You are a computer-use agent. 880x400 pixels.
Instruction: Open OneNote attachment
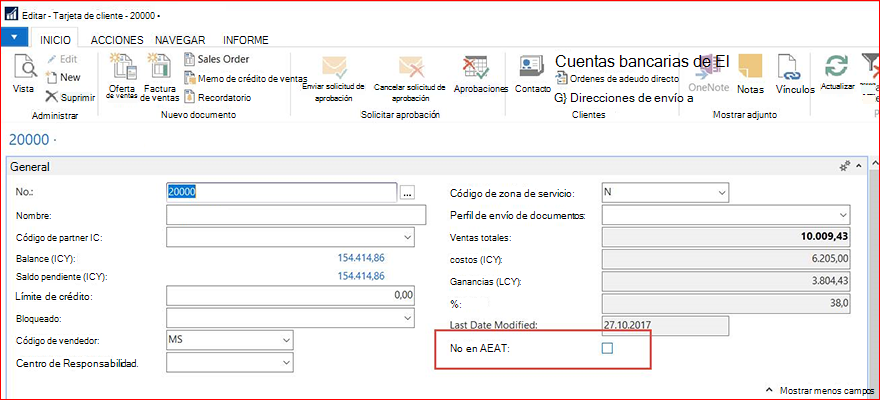click(x=708, y=74)
